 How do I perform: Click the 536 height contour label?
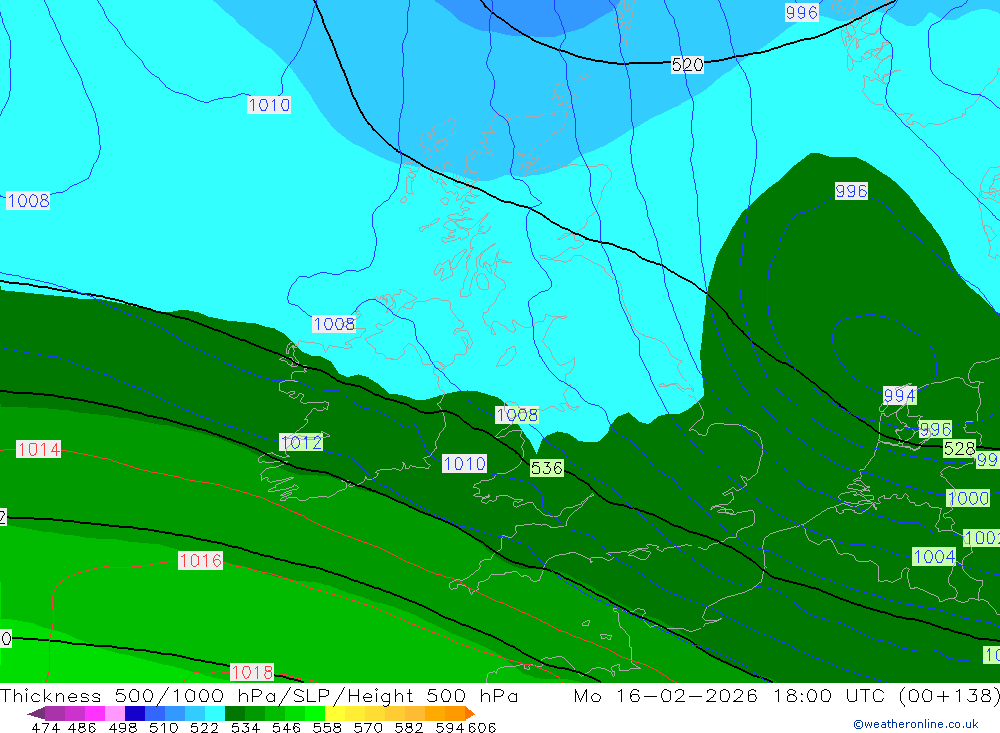pos(547,468)
